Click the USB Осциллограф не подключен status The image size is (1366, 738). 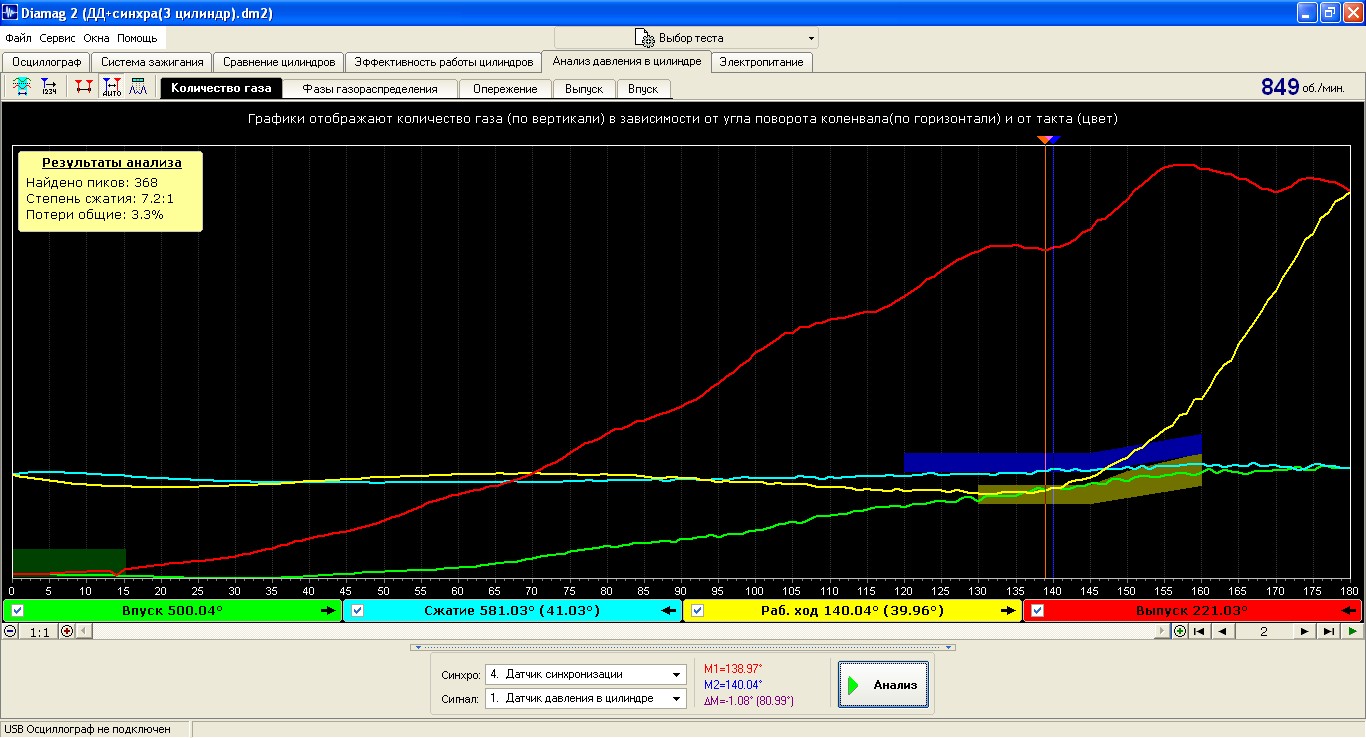point(88,729)
